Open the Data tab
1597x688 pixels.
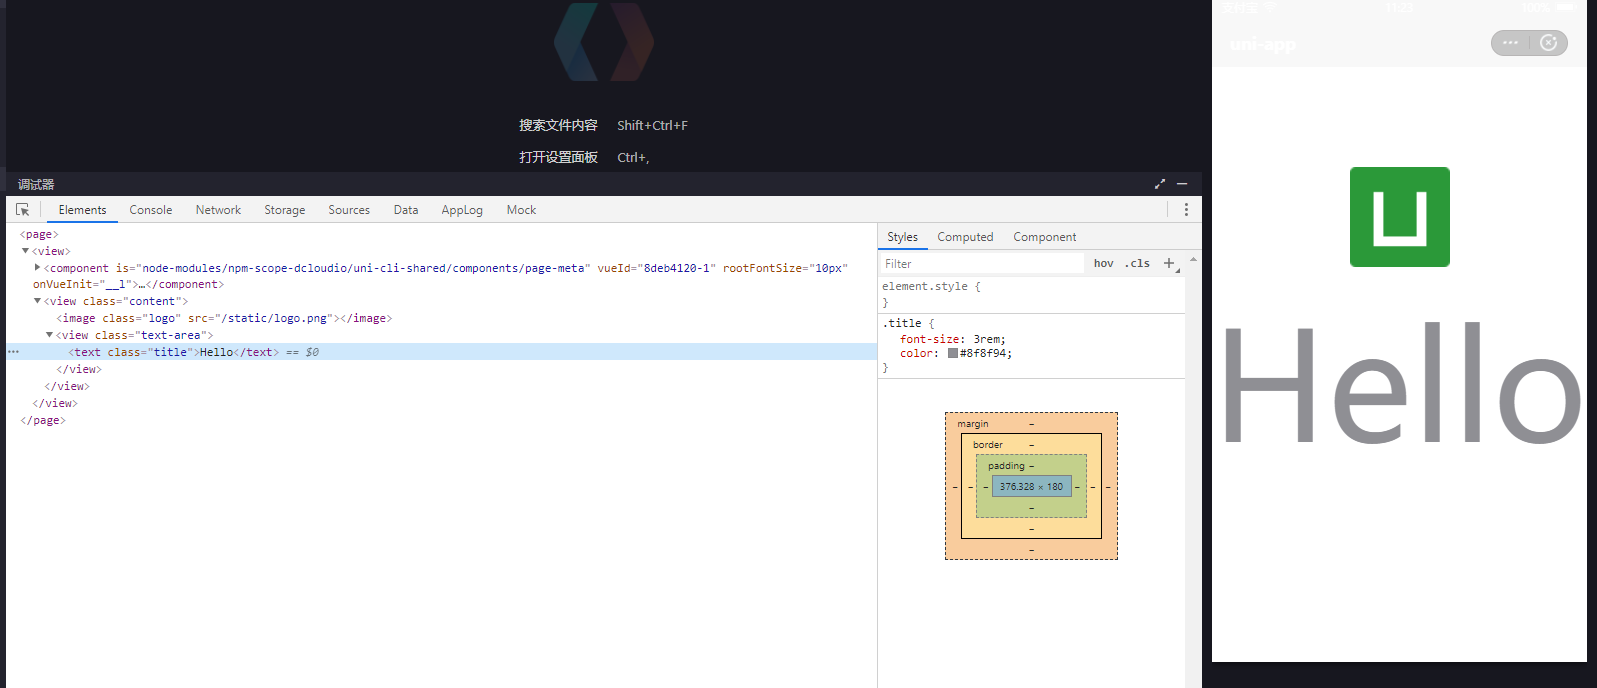coord(406,210)
